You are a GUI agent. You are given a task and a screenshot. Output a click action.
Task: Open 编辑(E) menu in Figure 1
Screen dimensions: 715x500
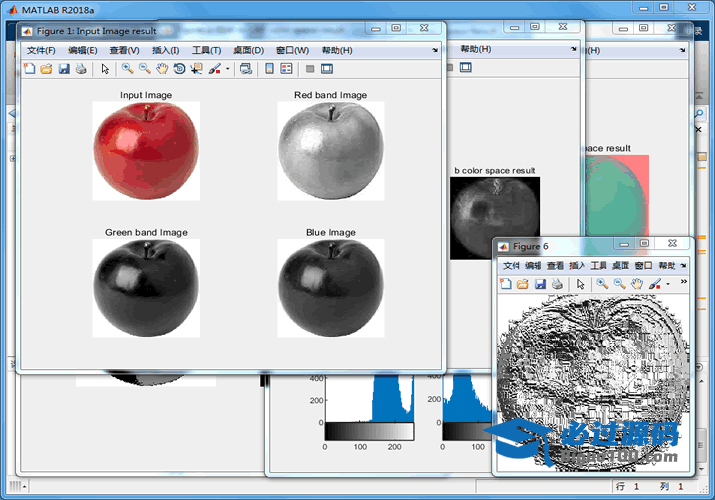point(83,50)
